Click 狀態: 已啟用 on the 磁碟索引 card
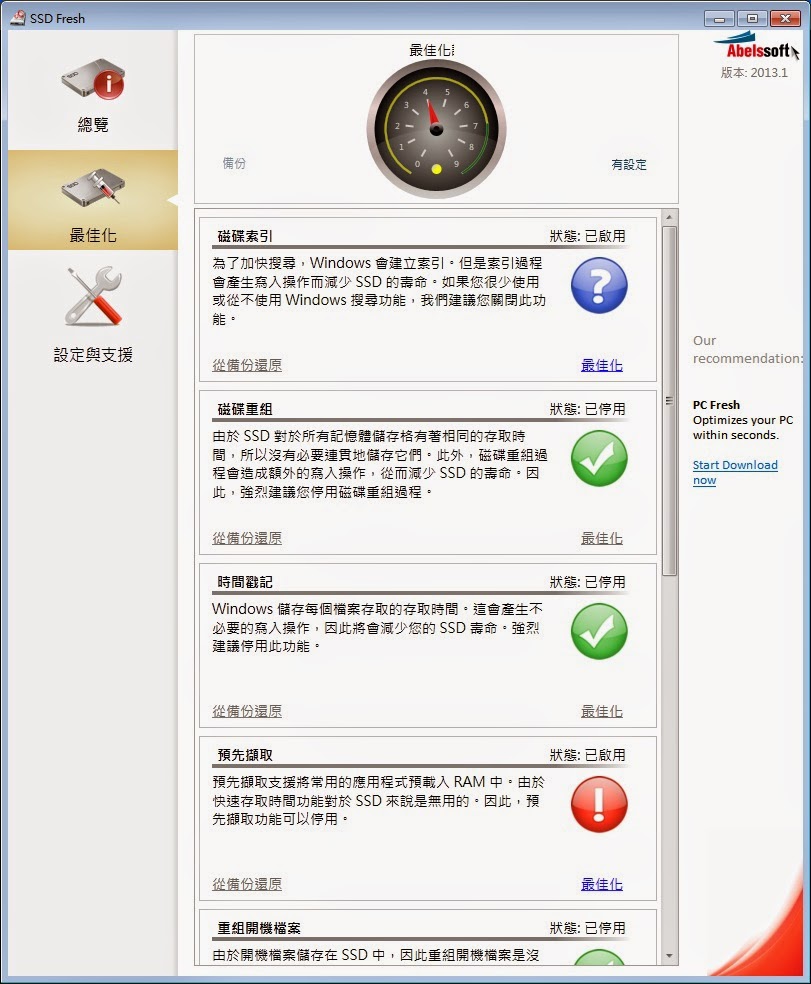811x984 pixels. point(588,237)
